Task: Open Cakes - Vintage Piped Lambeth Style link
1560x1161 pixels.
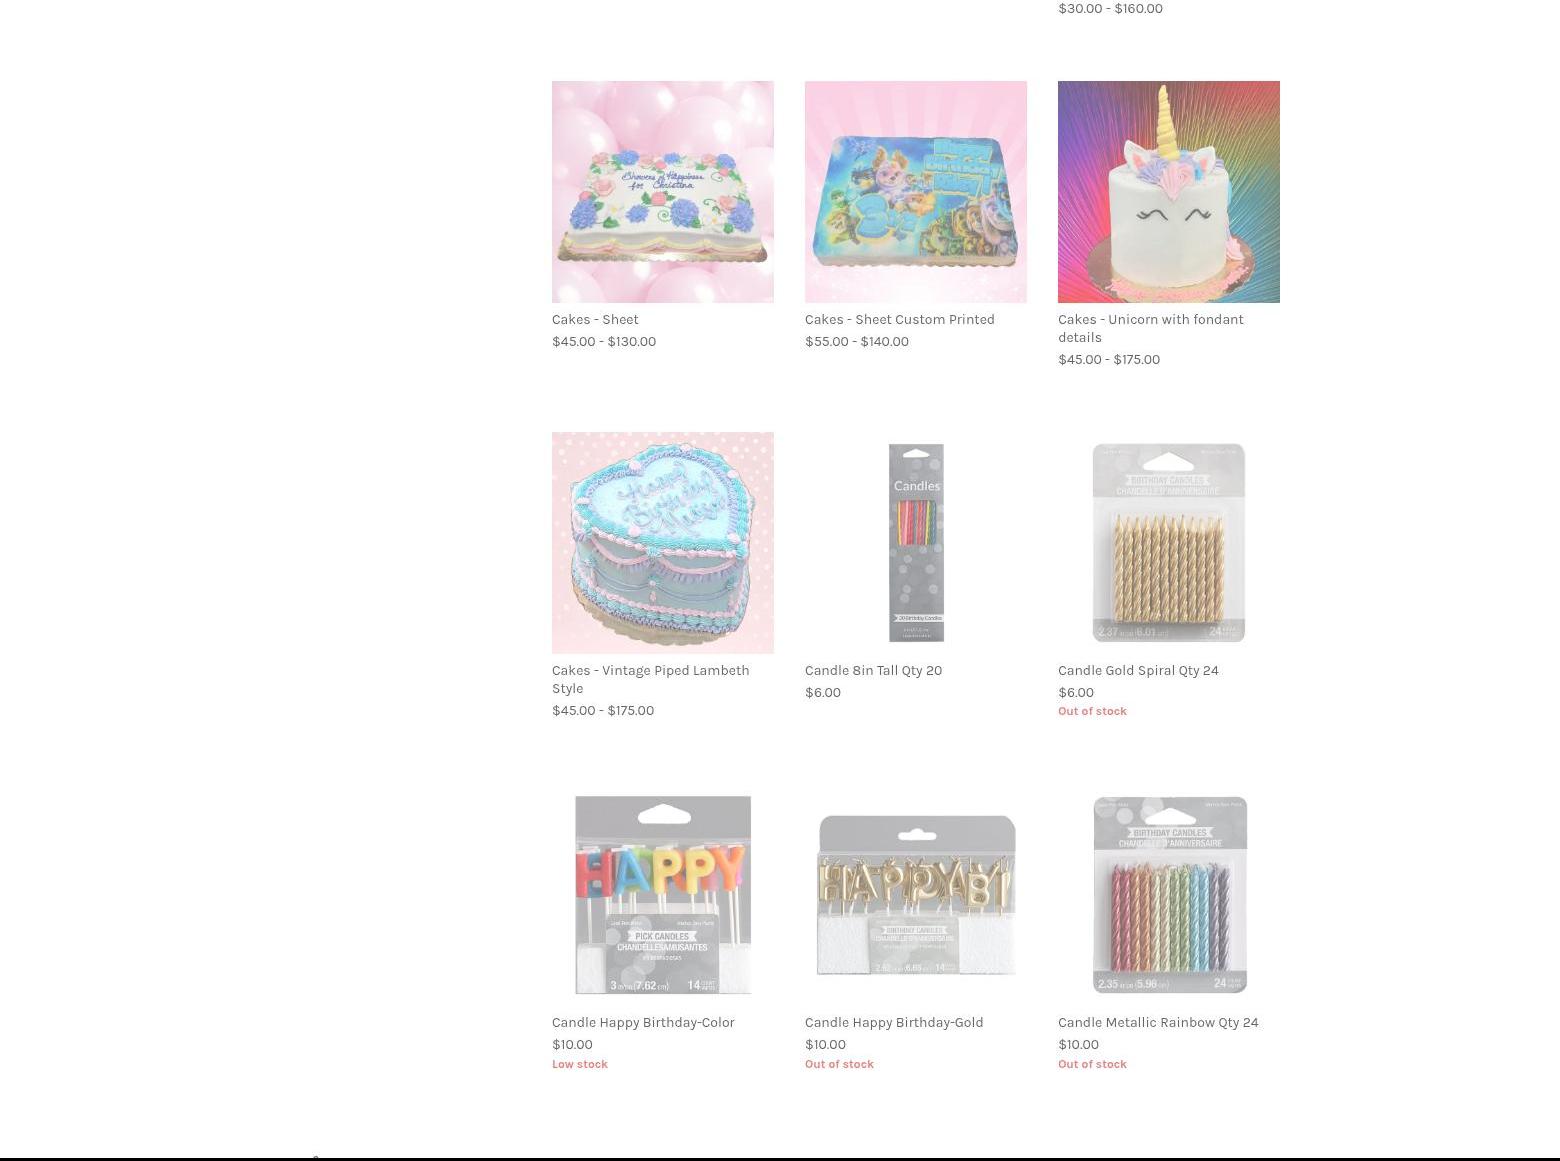Action: (x=650, y=679)
